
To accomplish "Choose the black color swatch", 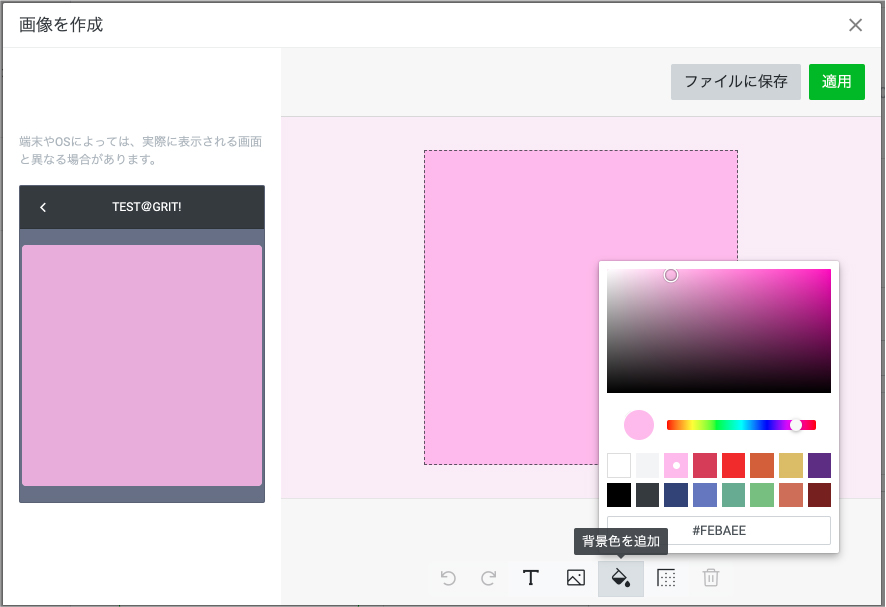I will 619,495.
